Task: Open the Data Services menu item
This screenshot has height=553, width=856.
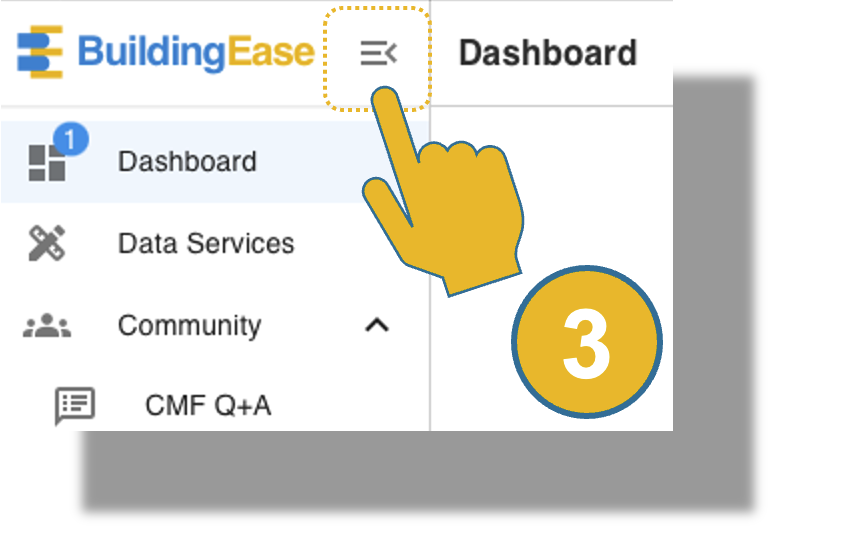Action: 206,243
